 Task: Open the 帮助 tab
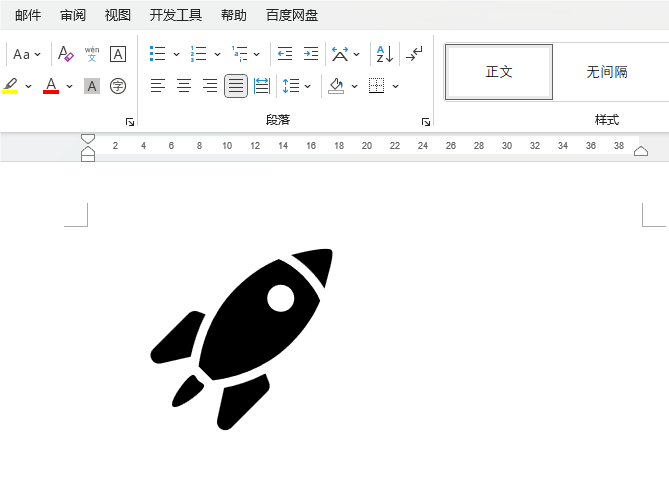(233, 15)
